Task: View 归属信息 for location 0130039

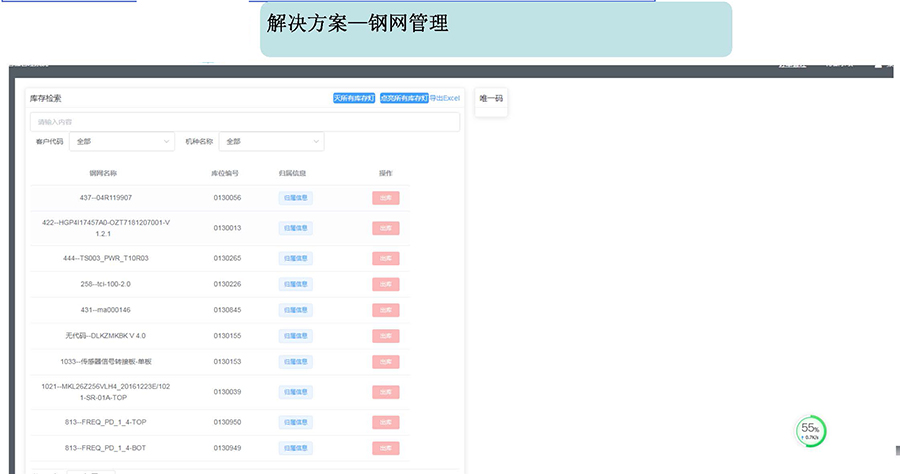Action: pyautogui.click(x=296, y=392)
